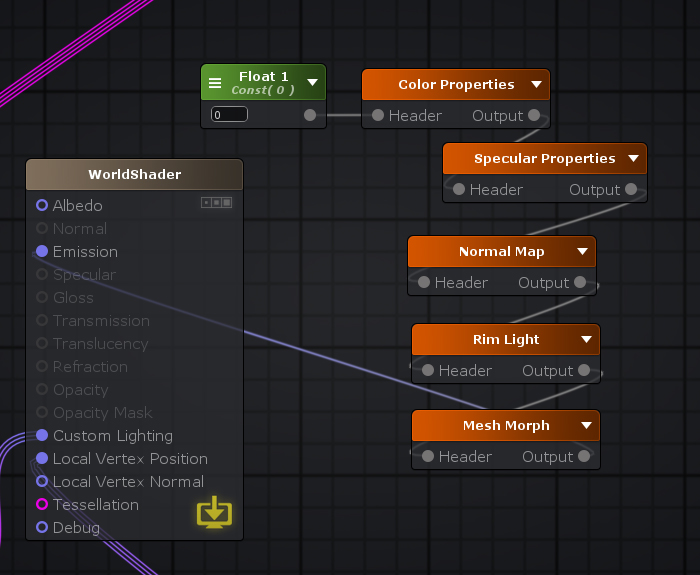Click the disabled Opacity Mask port

click(x=42, y=412)
